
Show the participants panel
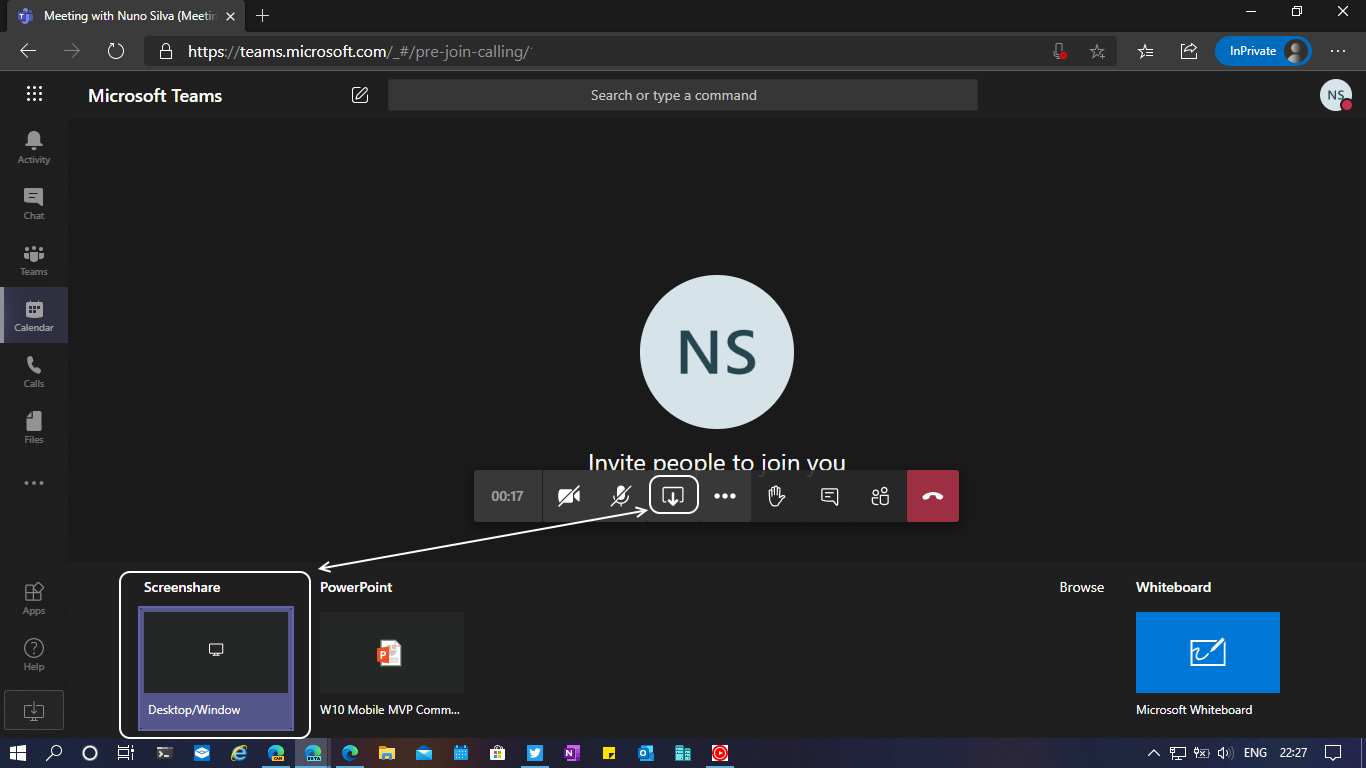[x=880, y=496]
